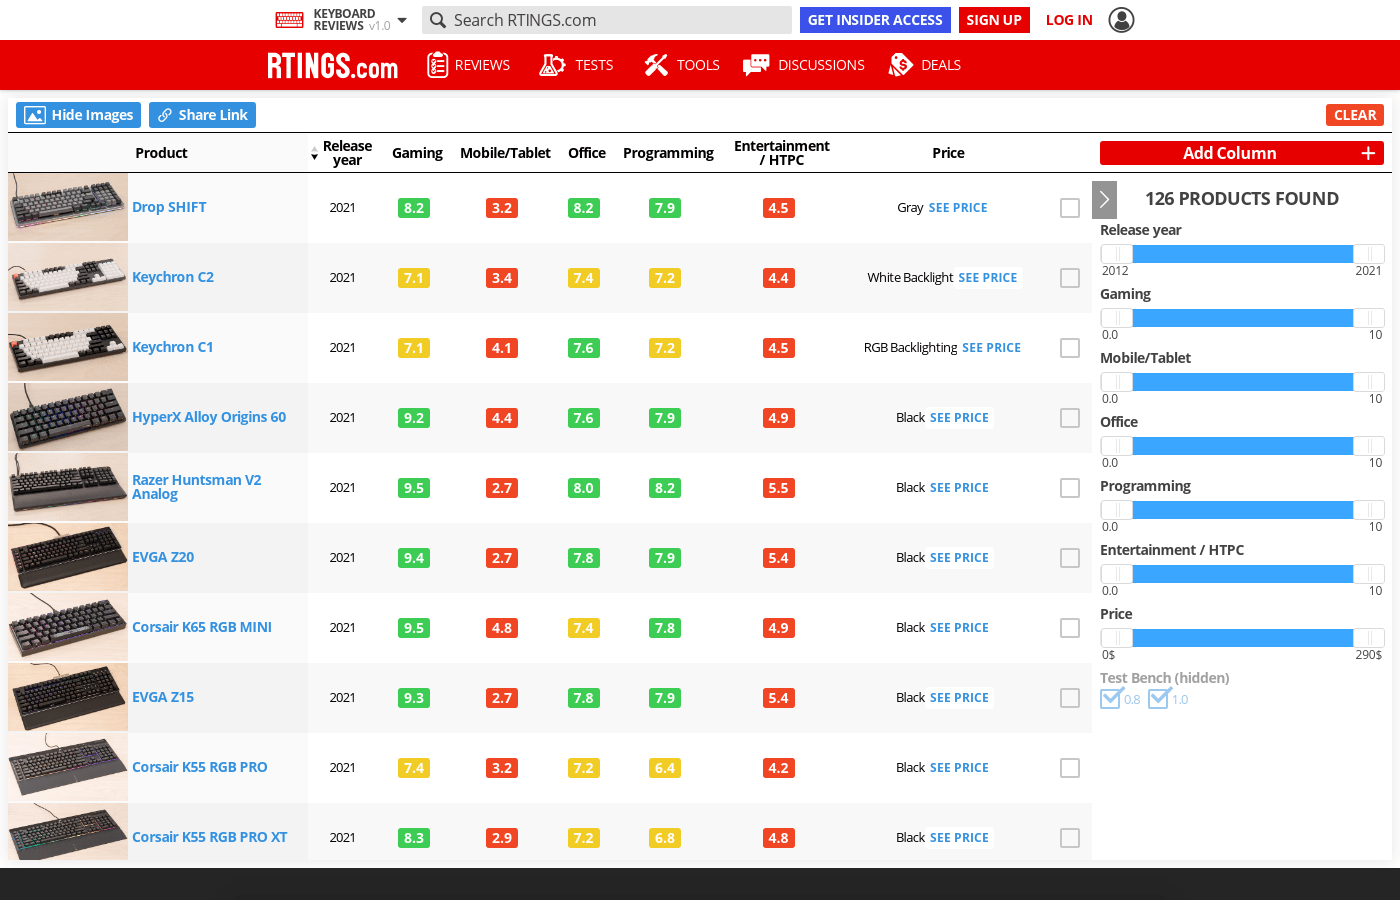This screenshot has width=1400, height=900.
Task: Click the RTINGS.com logo
Action: (x=333, y=66)
